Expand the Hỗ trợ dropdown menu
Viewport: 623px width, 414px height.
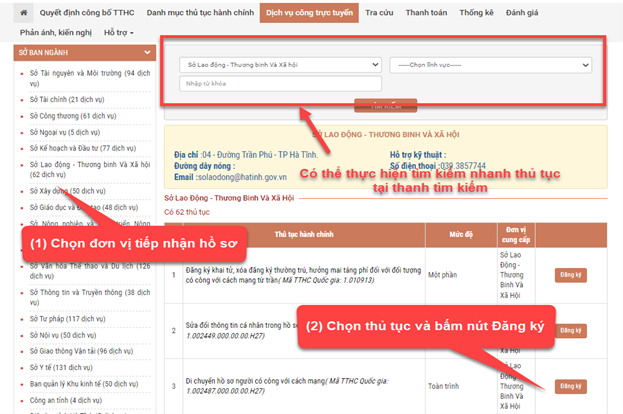[118, 33]
